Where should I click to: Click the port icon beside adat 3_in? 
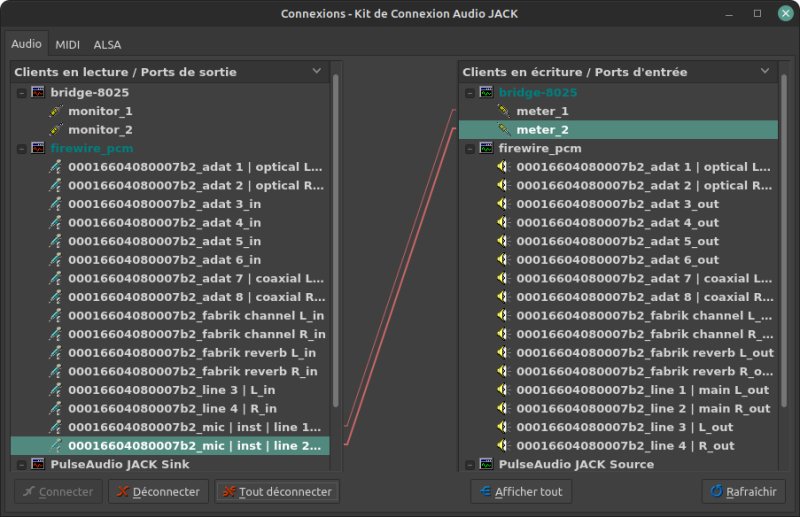(x=56, y=204)
